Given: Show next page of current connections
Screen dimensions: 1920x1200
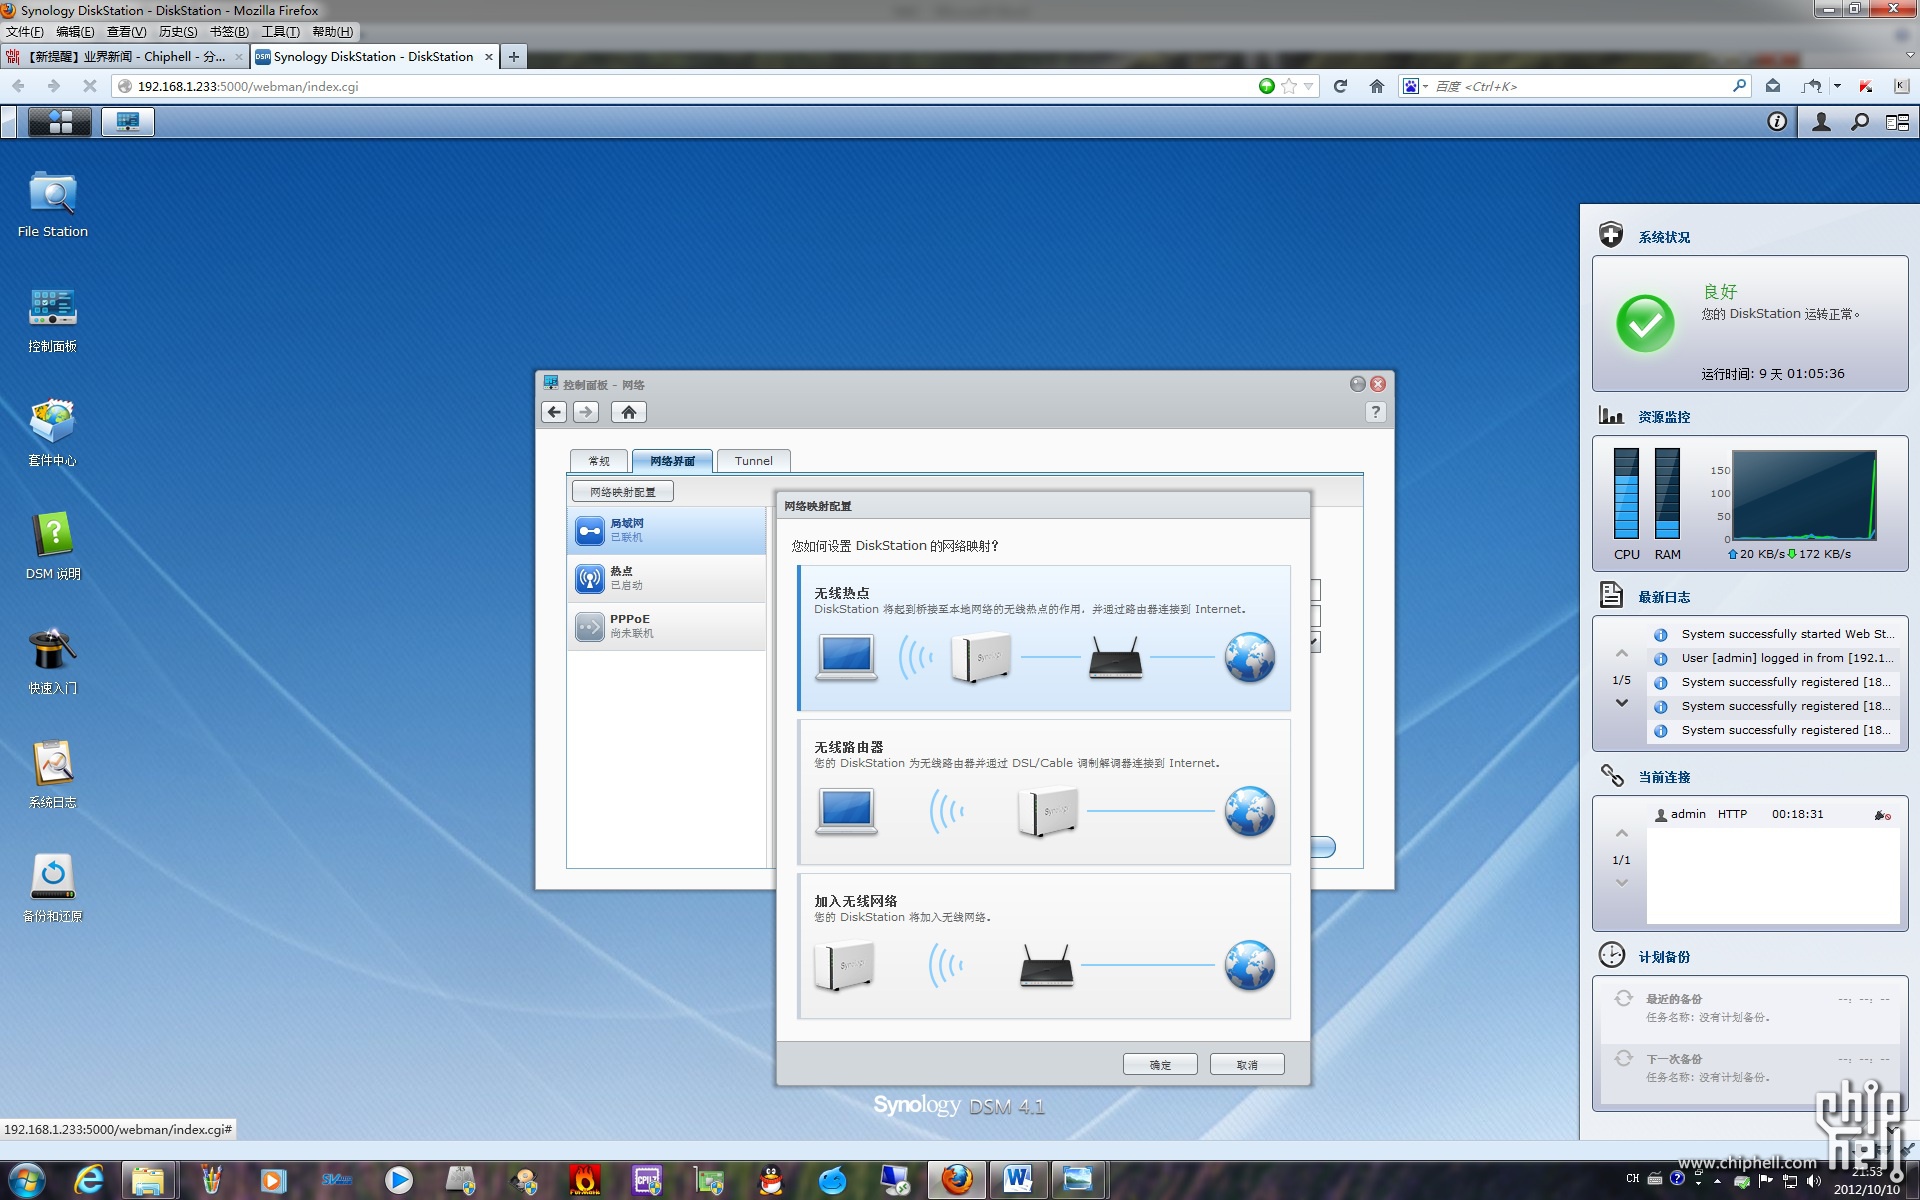Looking at the screenshot, I should [x=1622, y=883].
